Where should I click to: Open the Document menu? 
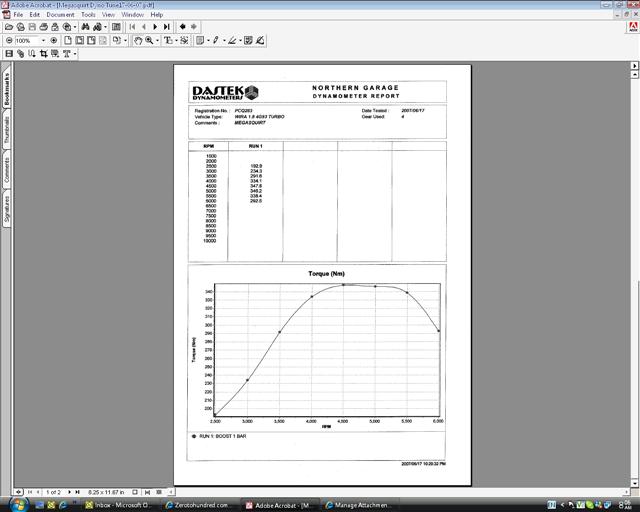tap(60, 15)
